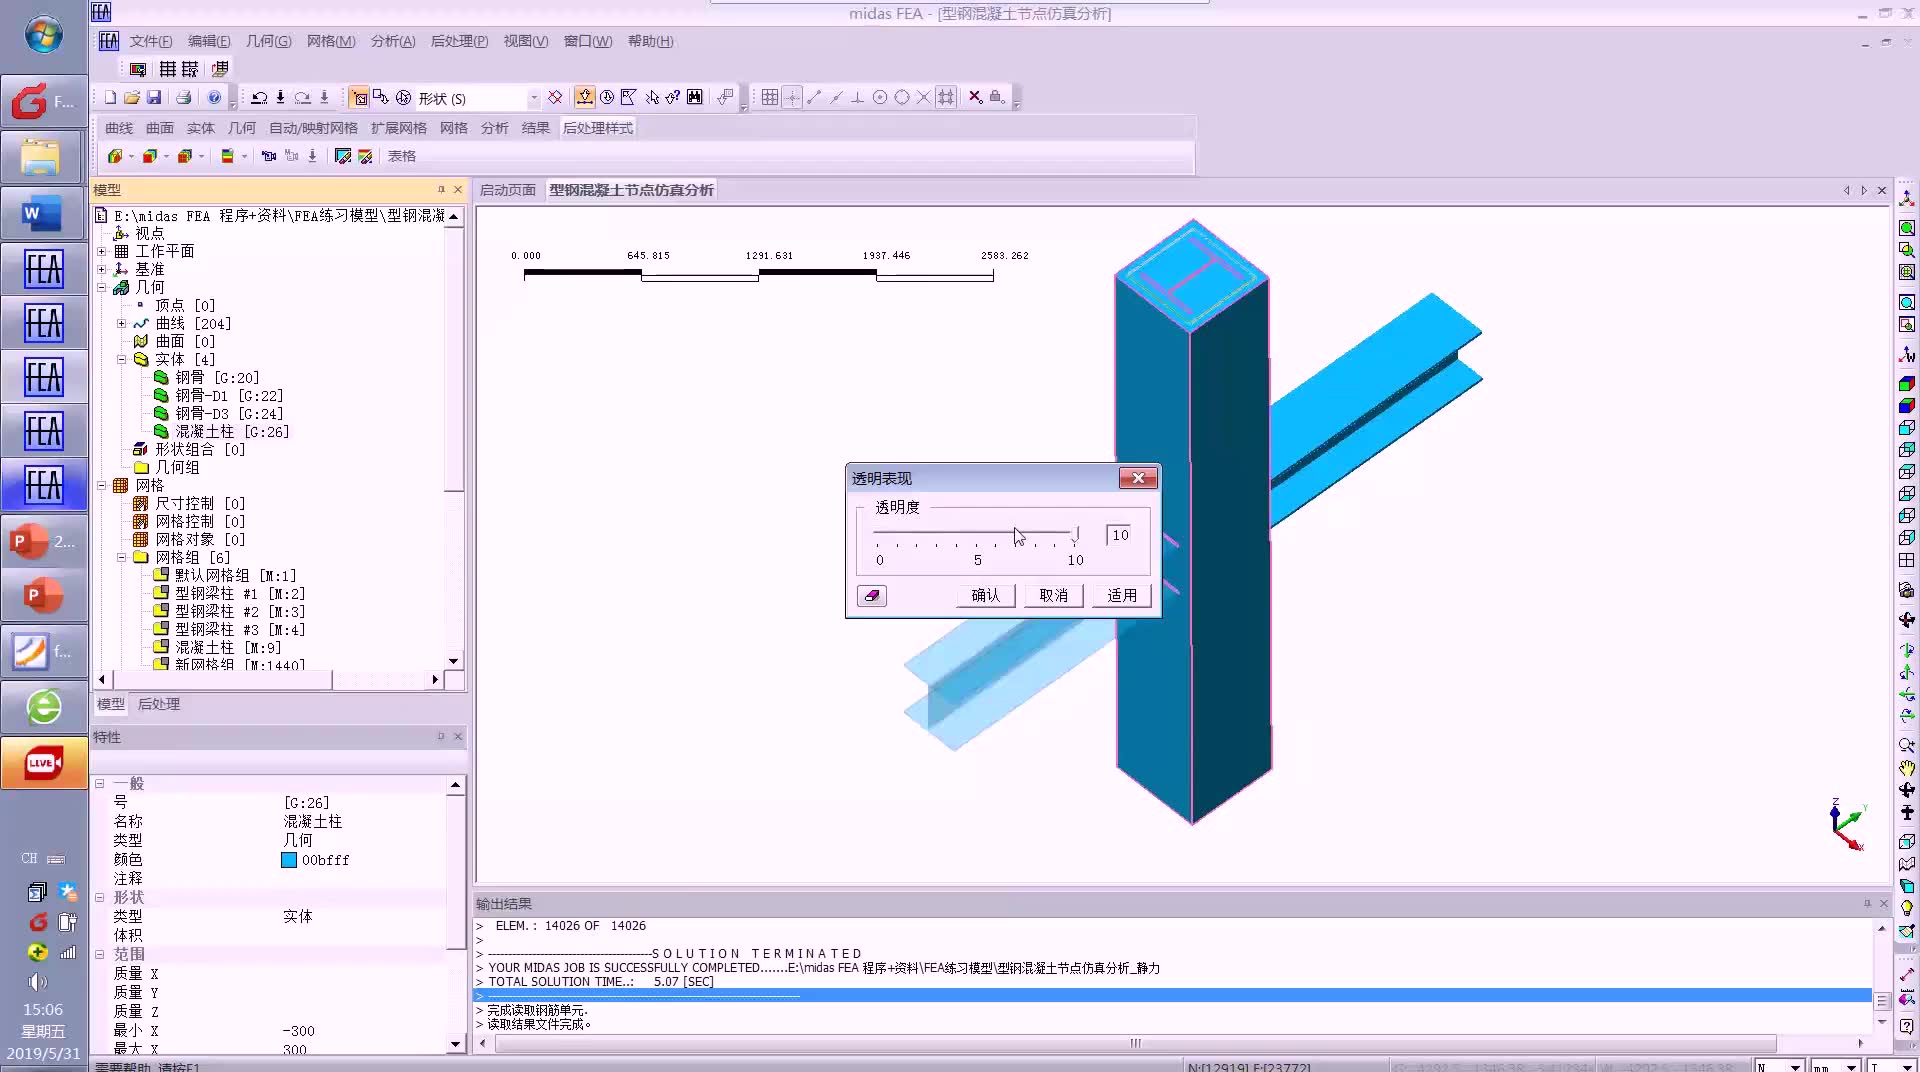Image resolution: width=1920 pixels, height=1072 pixels.
Task: Click the 颜色 00bfff color swatch
Action: (x=289, y=860)
